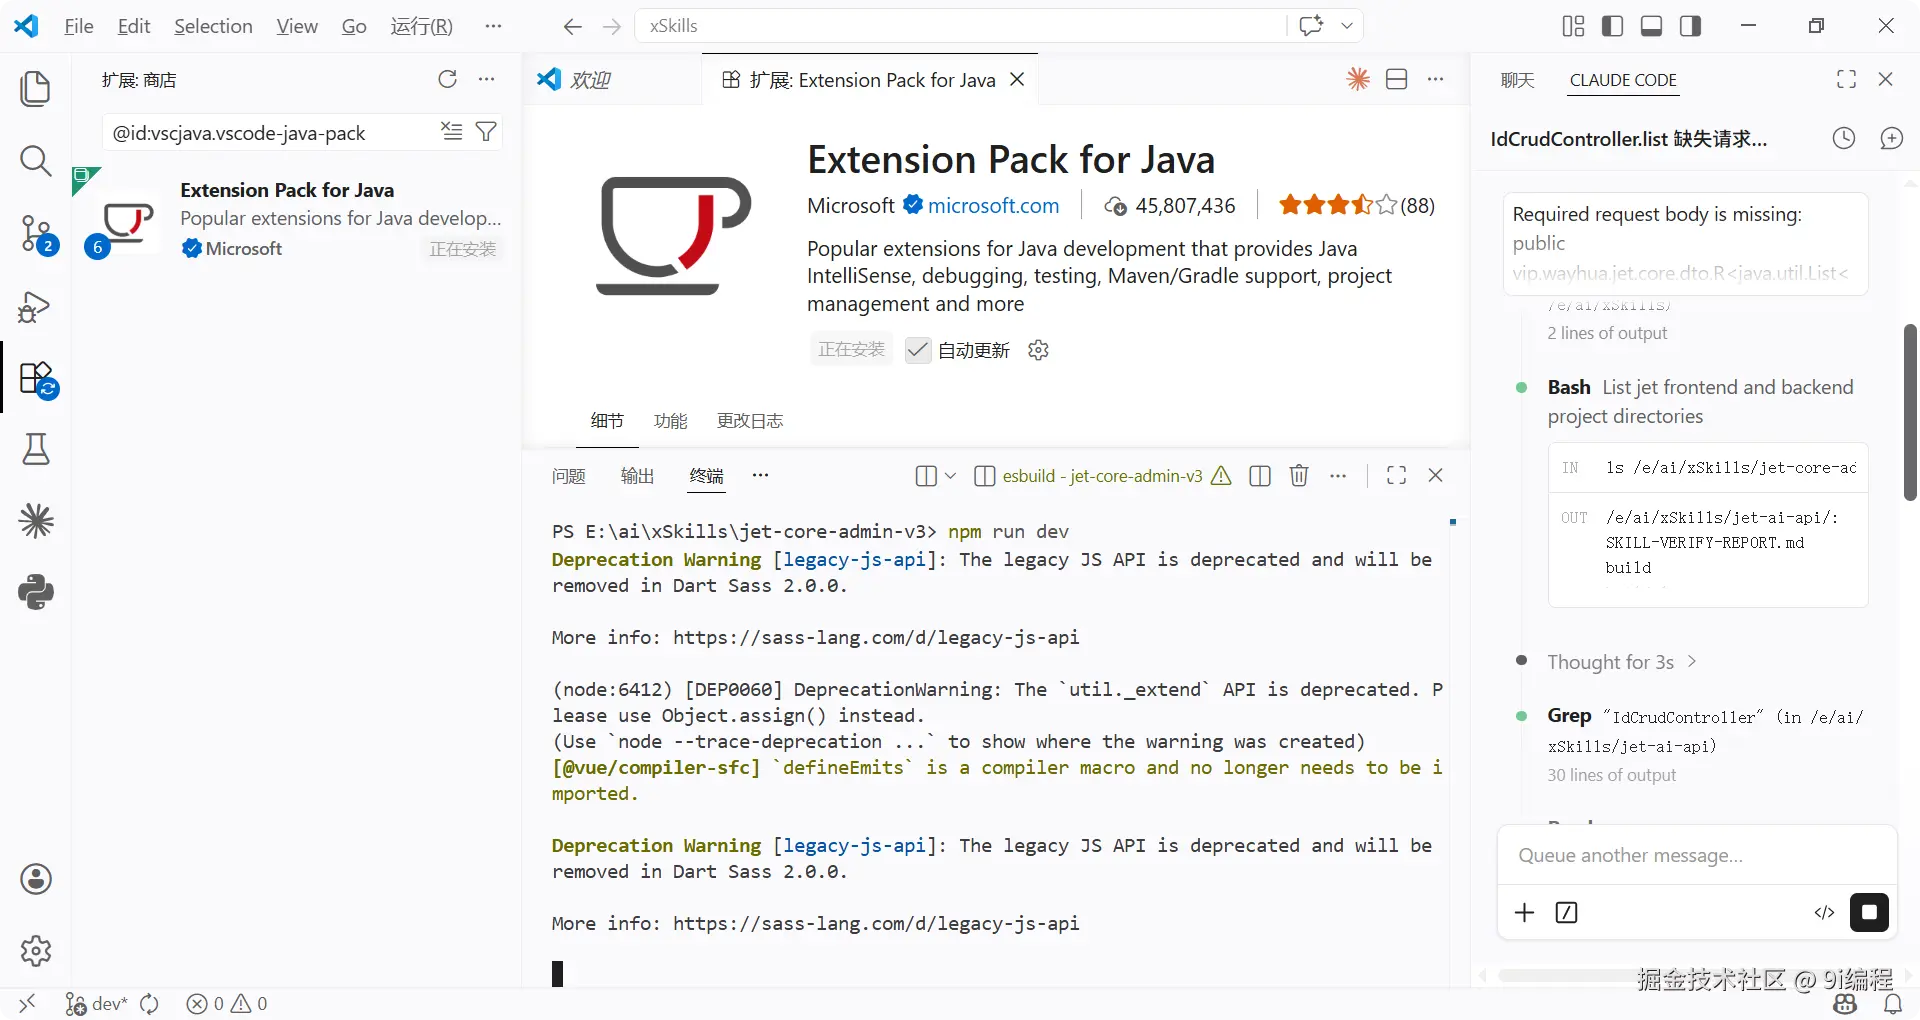Close the terminal panel
This screenshot has width=1920, height=1020.
[x=1435, y=476]
